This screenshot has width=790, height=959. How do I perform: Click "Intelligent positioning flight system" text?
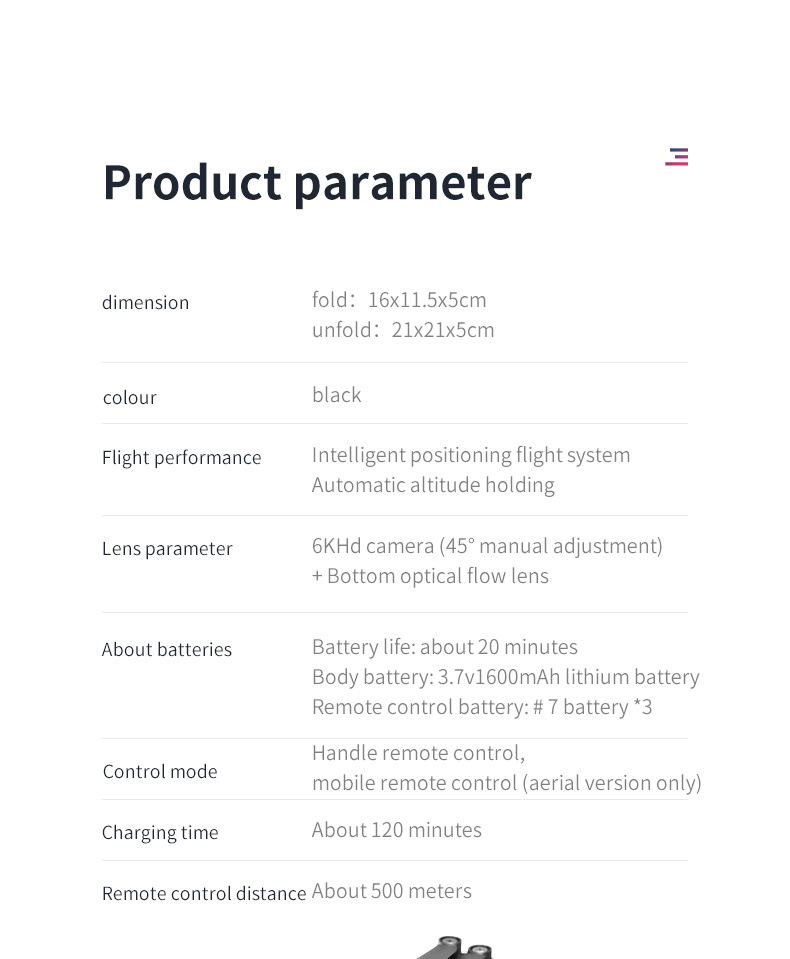click(x=471, y=455)
